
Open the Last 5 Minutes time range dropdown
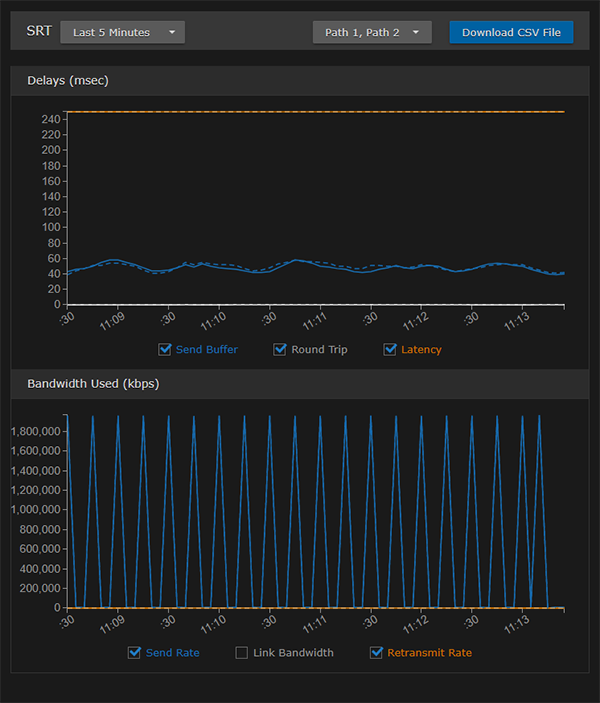(122, 32)
